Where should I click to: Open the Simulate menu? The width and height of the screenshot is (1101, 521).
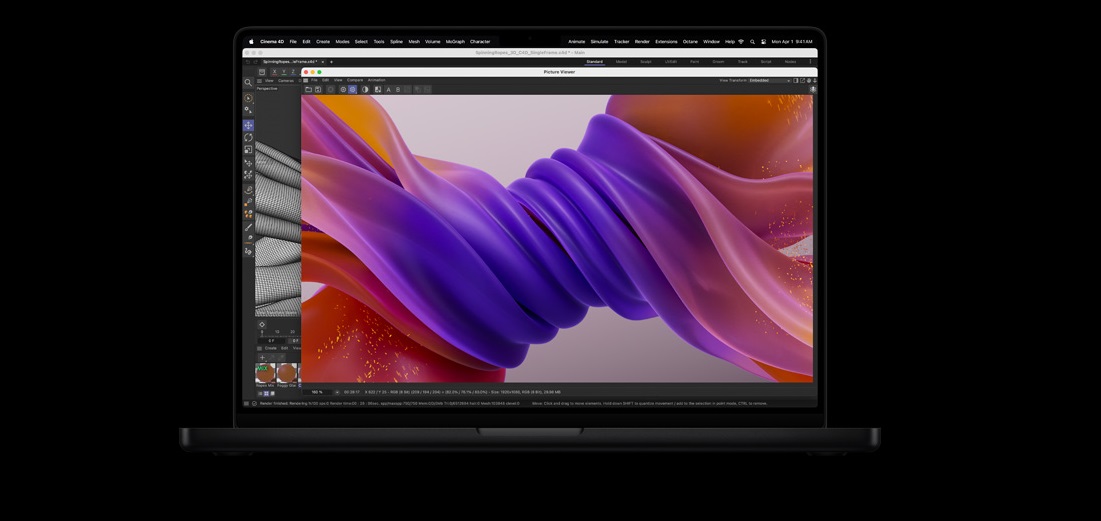(599, 41)
